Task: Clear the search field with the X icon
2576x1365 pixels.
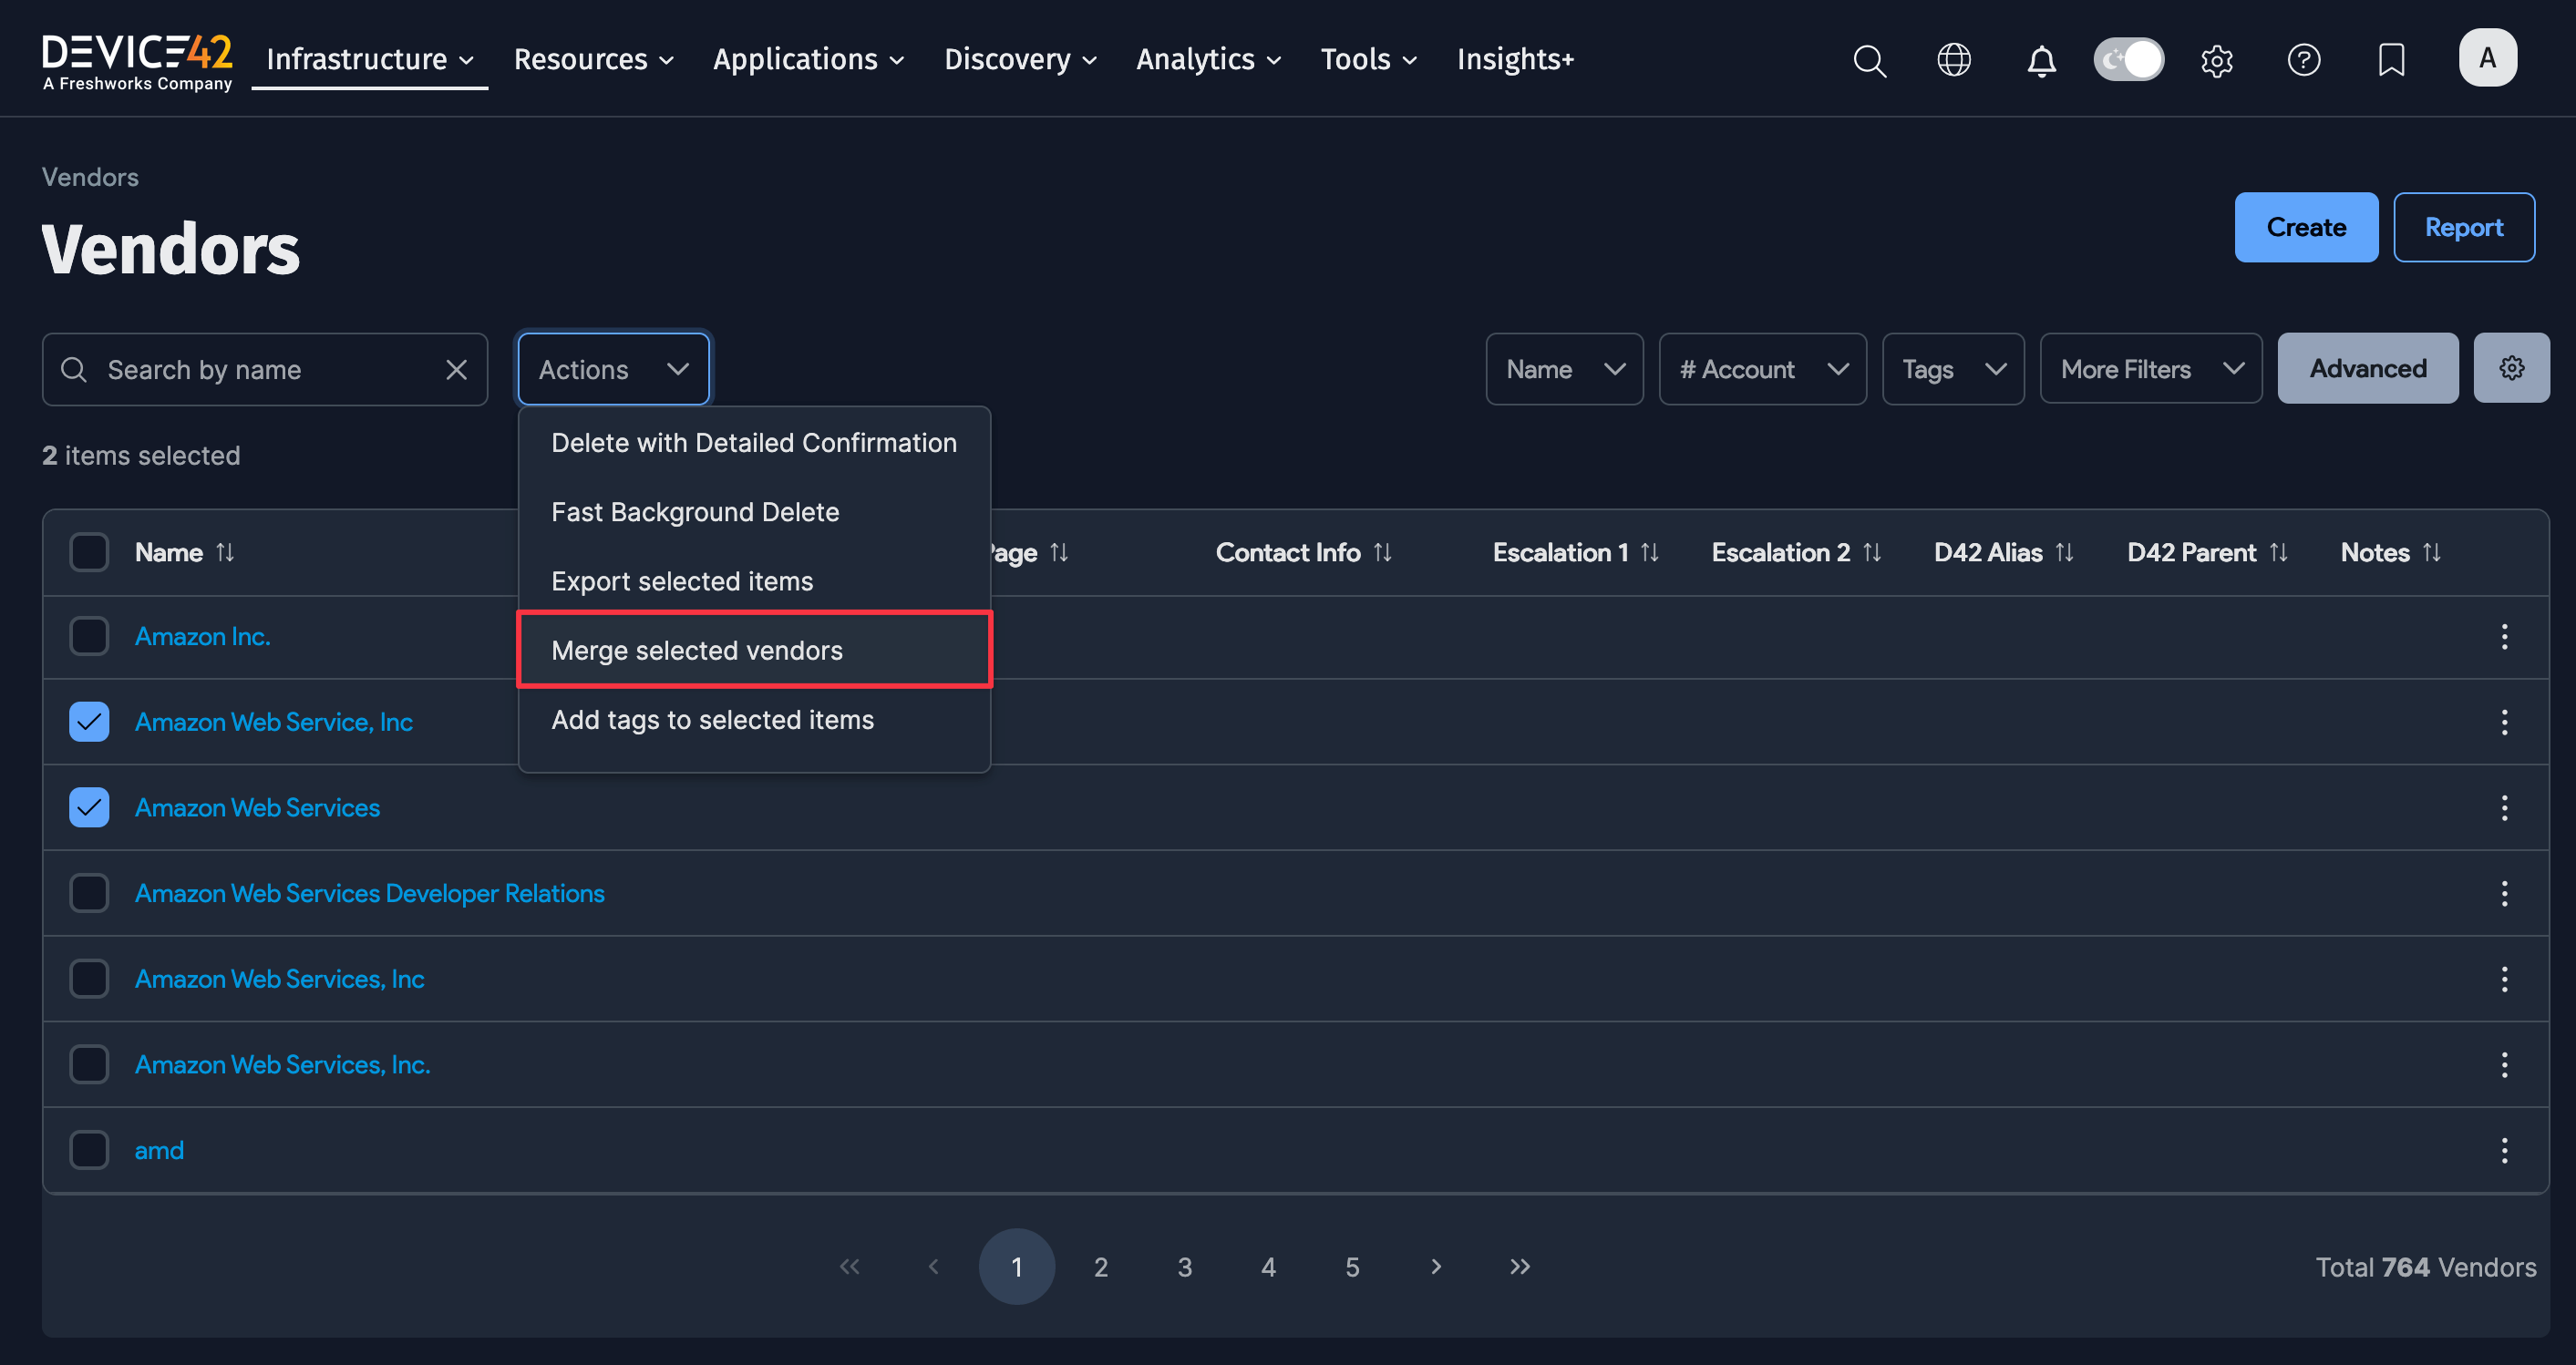Action: pos(457,369)
